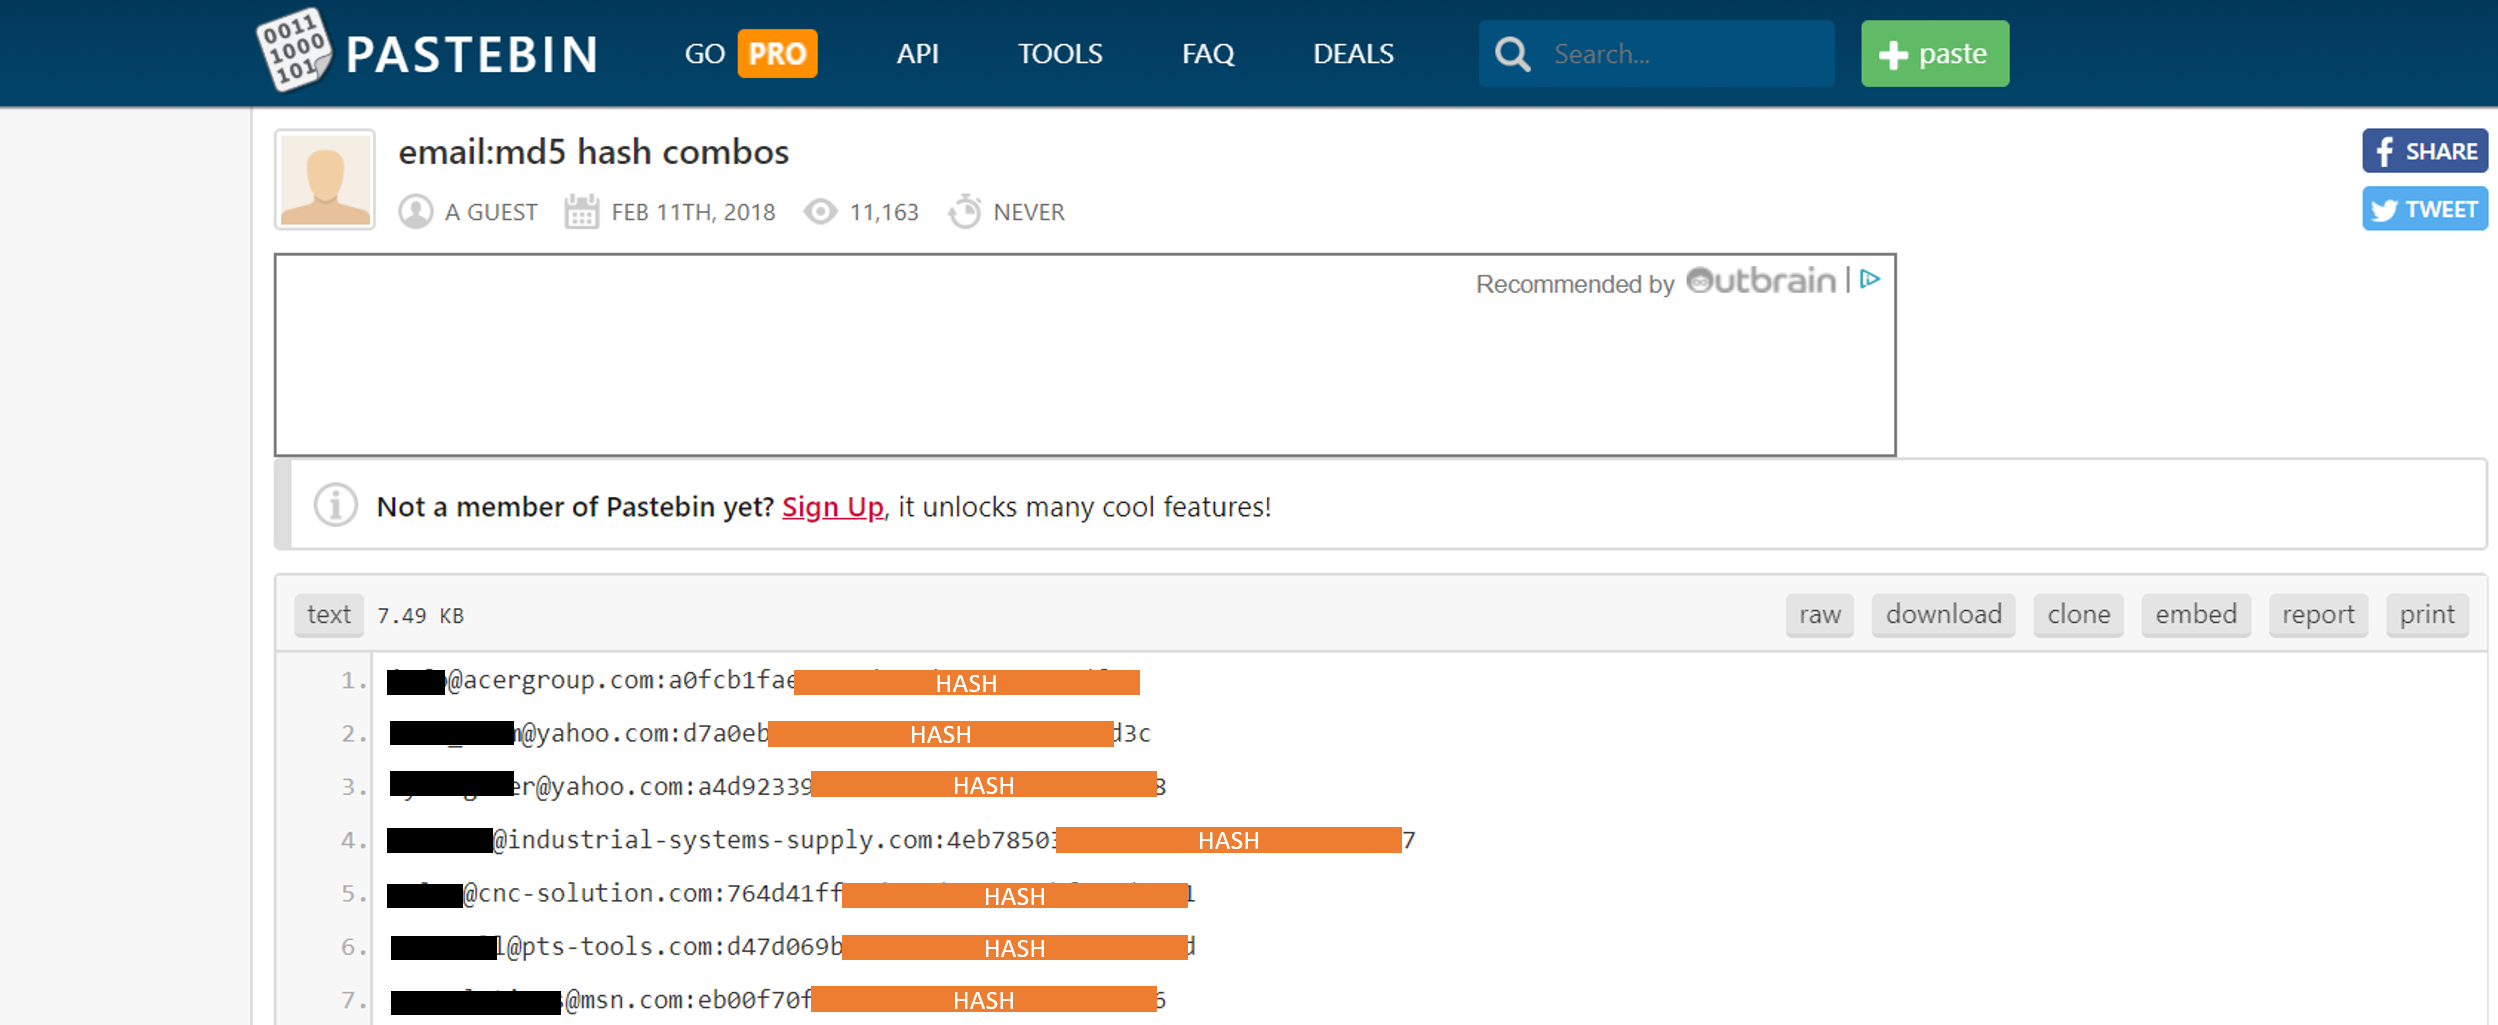2498x1025 pixels.
Task: Report this paste
Action: [2318, 615]
